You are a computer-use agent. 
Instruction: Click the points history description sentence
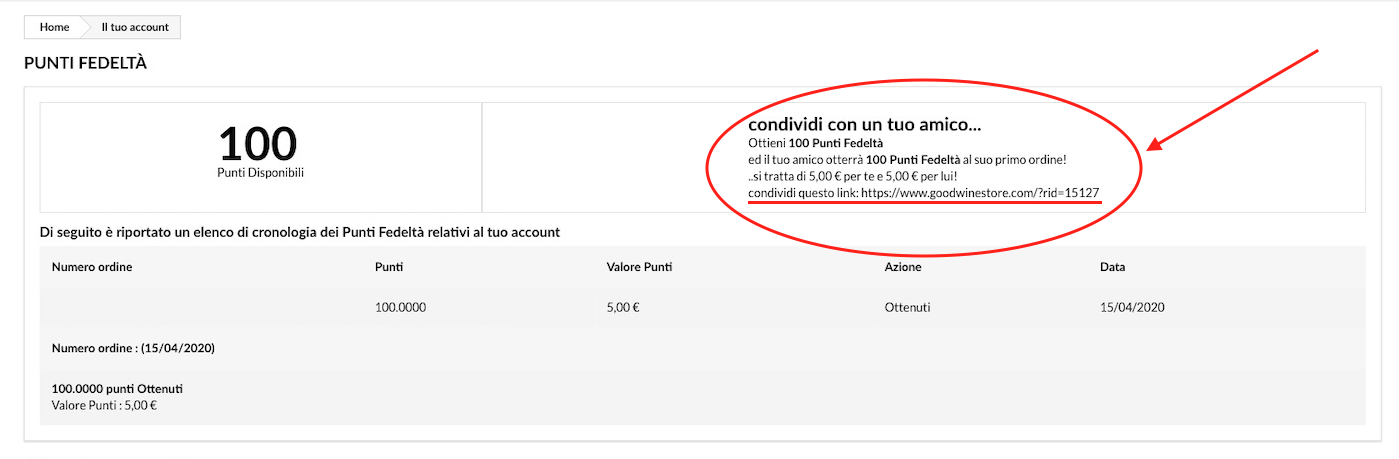pyautogui.click(x=299, y=232)
